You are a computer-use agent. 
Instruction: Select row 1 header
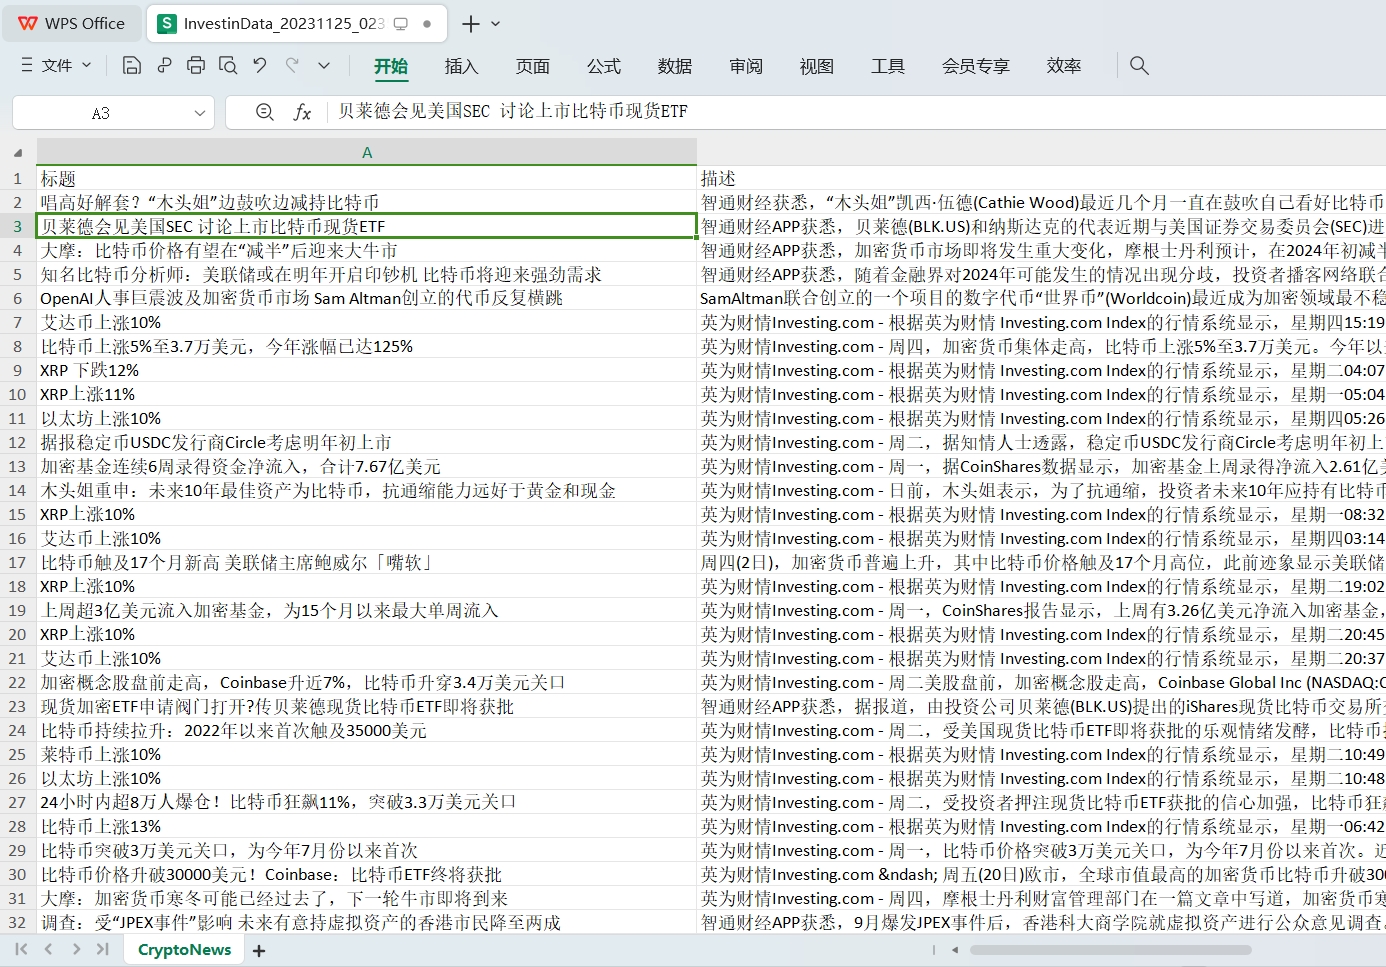pyautogui.click(x=18, y=178)
